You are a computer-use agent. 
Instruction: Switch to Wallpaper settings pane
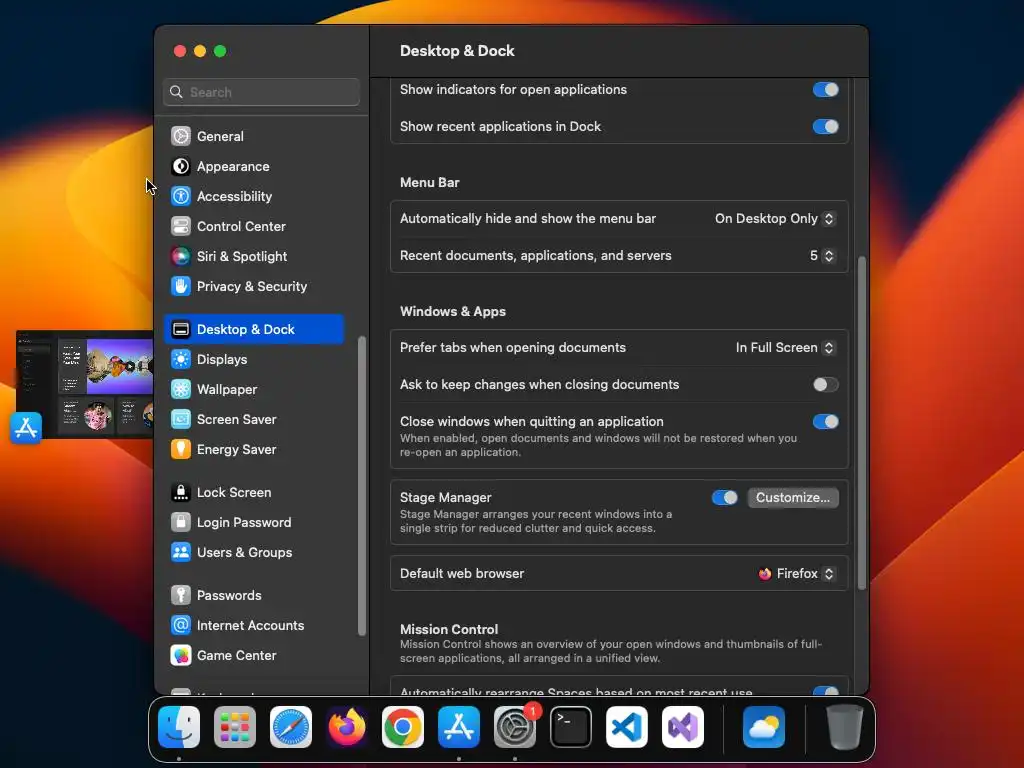[x=254, y=389]
